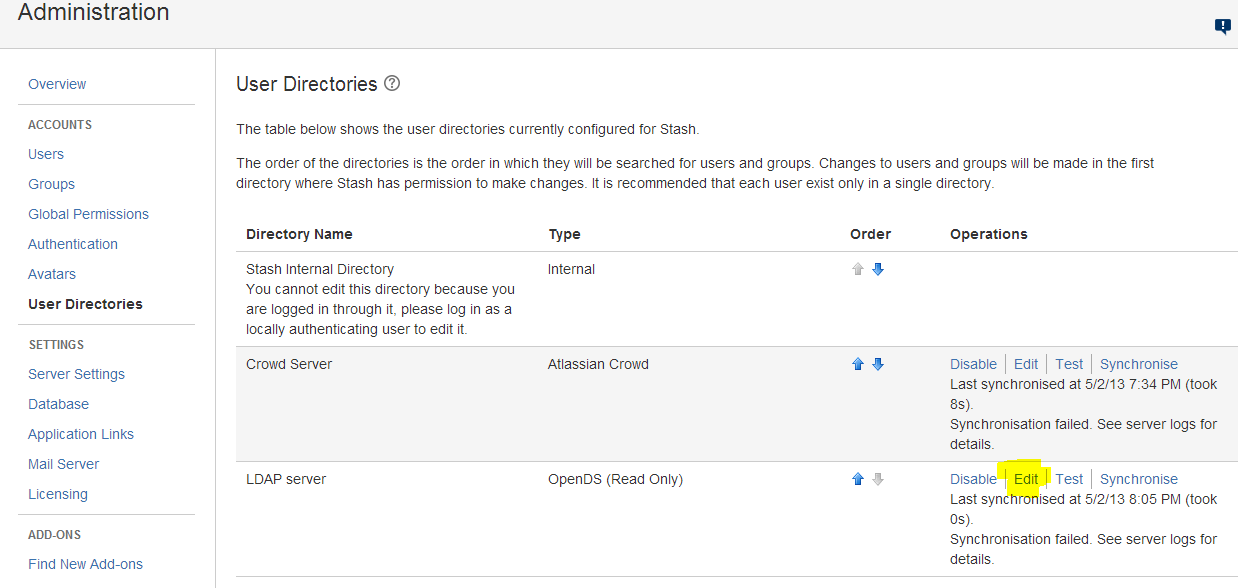Move Stash Internal Directory down with blue arrow
Image resolution: width=1238 pixels, height=588 pixels.
tap(878, 269)
